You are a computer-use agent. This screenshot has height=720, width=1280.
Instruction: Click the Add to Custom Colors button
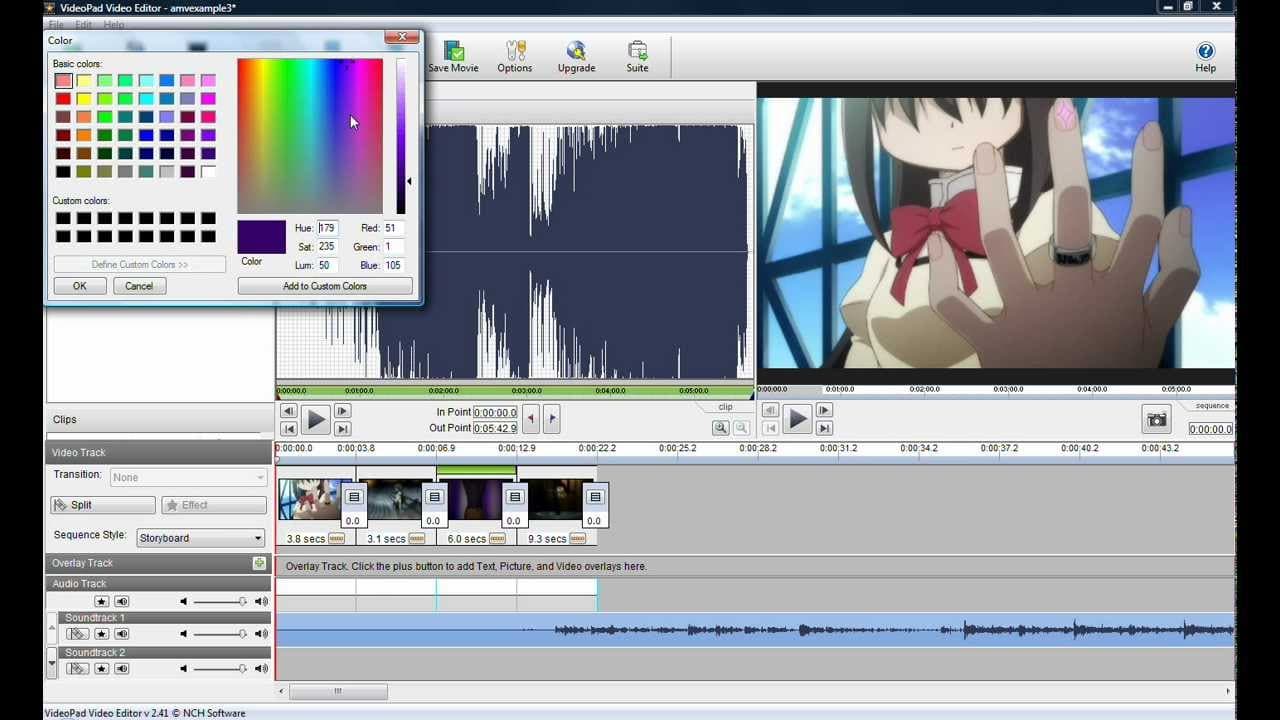point(324,286)
